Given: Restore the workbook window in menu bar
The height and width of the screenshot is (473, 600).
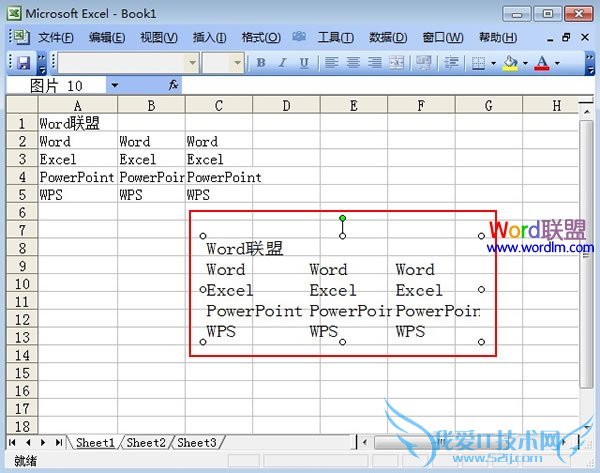Looking at the screenshot, I should pos(566,37).
